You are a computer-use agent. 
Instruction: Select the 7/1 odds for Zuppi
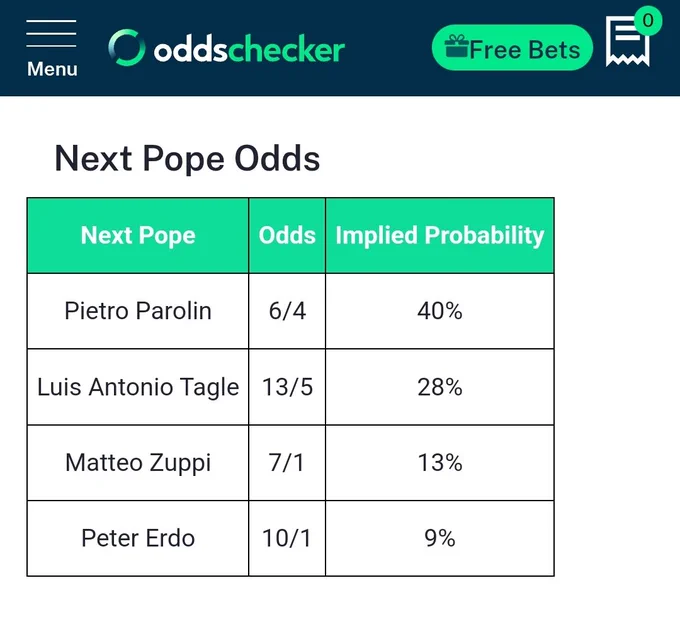pos(287,463)
